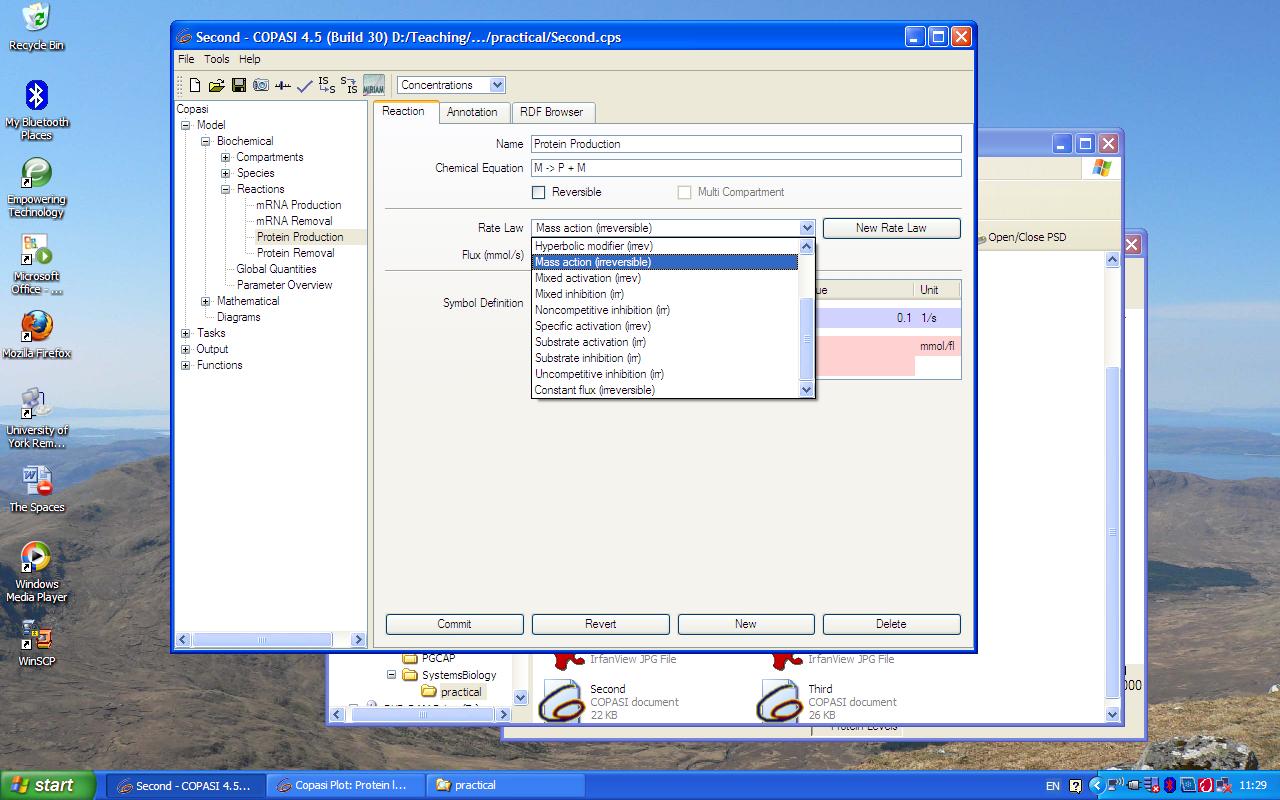Click the camera capture toolbar icon
Image resolution: width=1280 pixels, height=800 pixels.
(x=261, y=86)
